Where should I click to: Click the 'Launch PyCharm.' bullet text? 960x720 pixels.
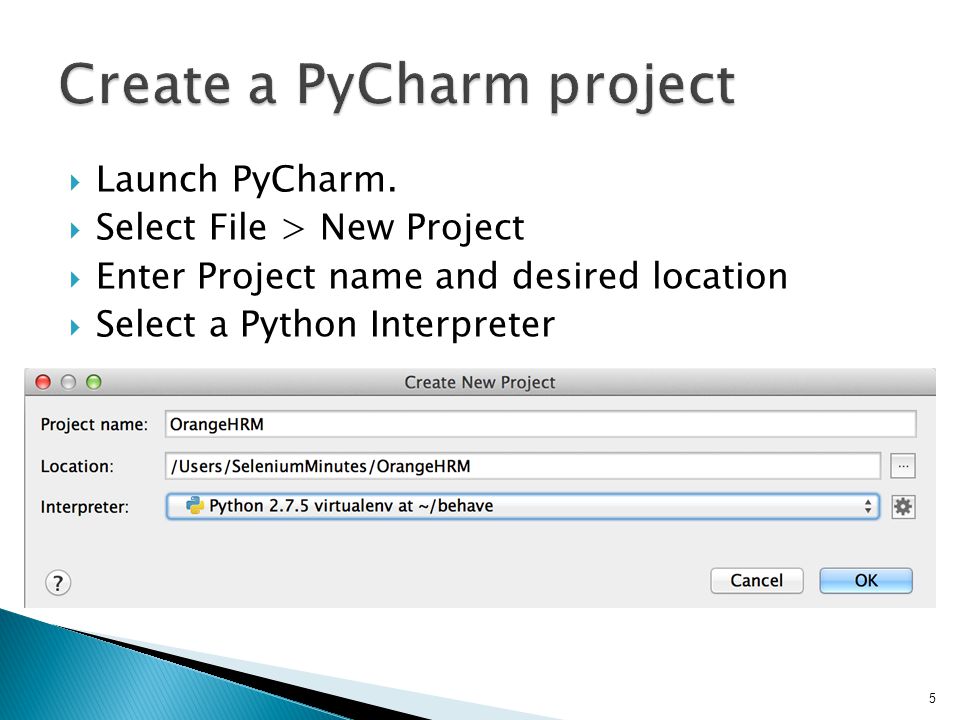coord(247,180)
